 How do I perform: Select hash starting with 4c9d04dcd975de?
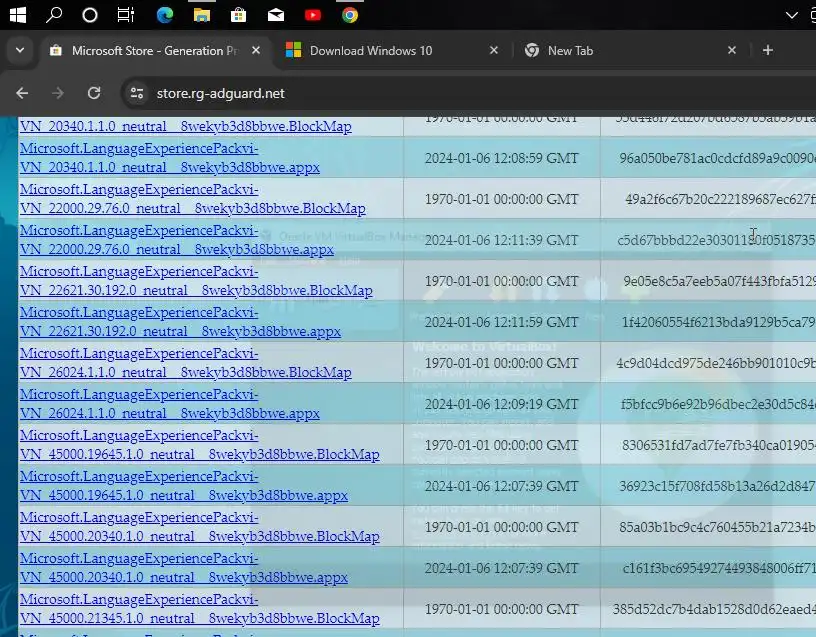pos(716,363)
